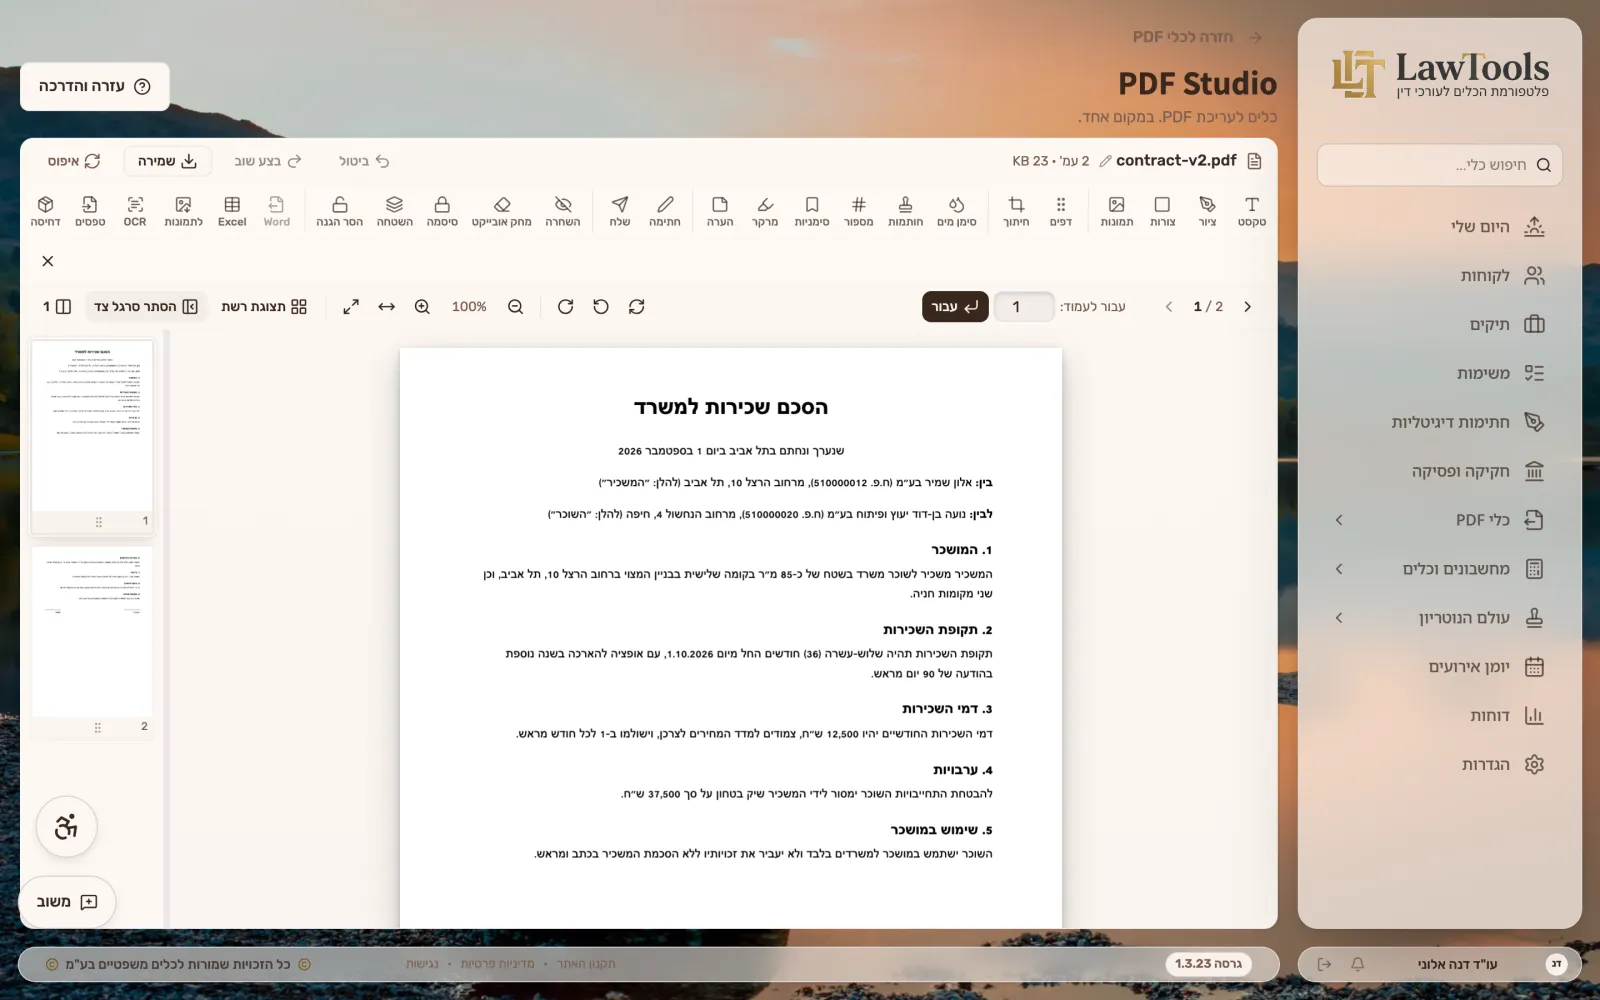This screenshot has height=1000, width=1600.
Task: Open the Signature (חתימה) tool
Action: pos(665,211)
